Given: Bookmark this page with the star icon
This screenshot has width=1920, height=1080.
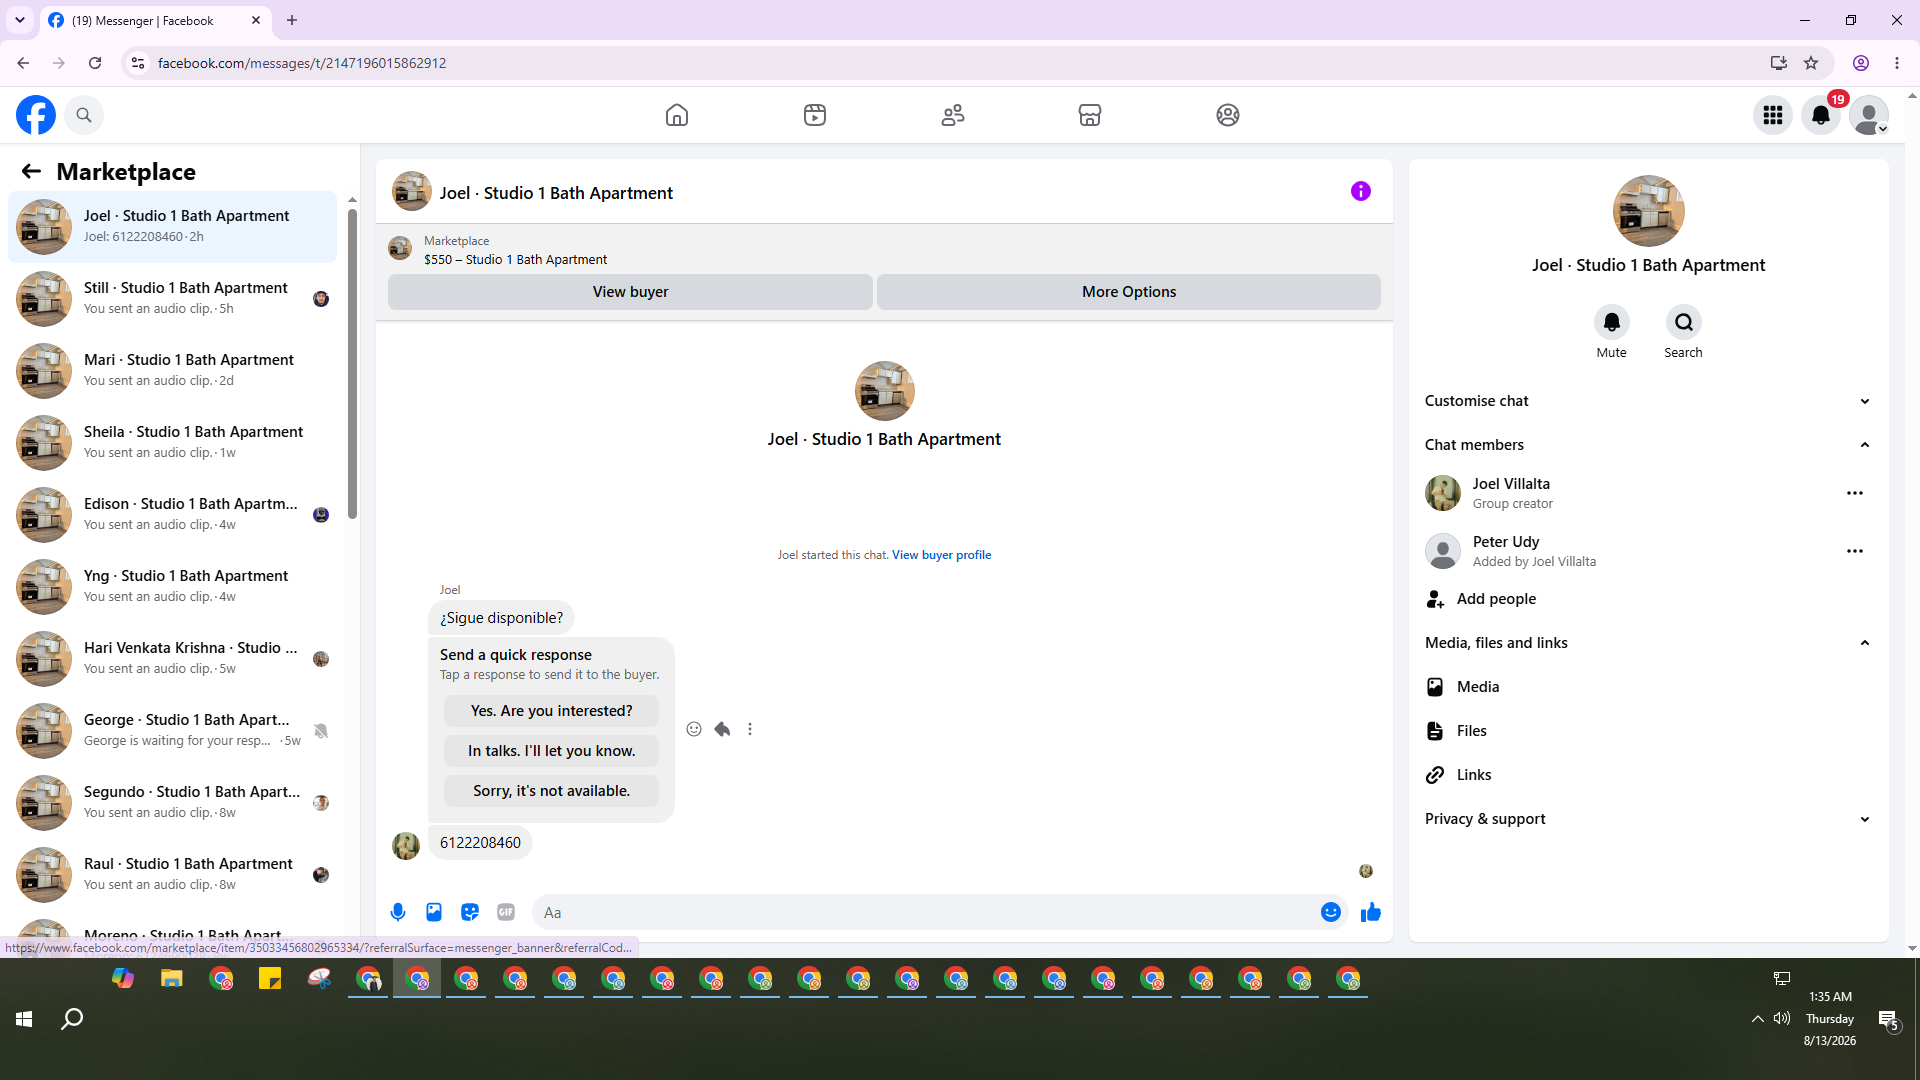Looking at the screenshot, I should [1811, 63].
